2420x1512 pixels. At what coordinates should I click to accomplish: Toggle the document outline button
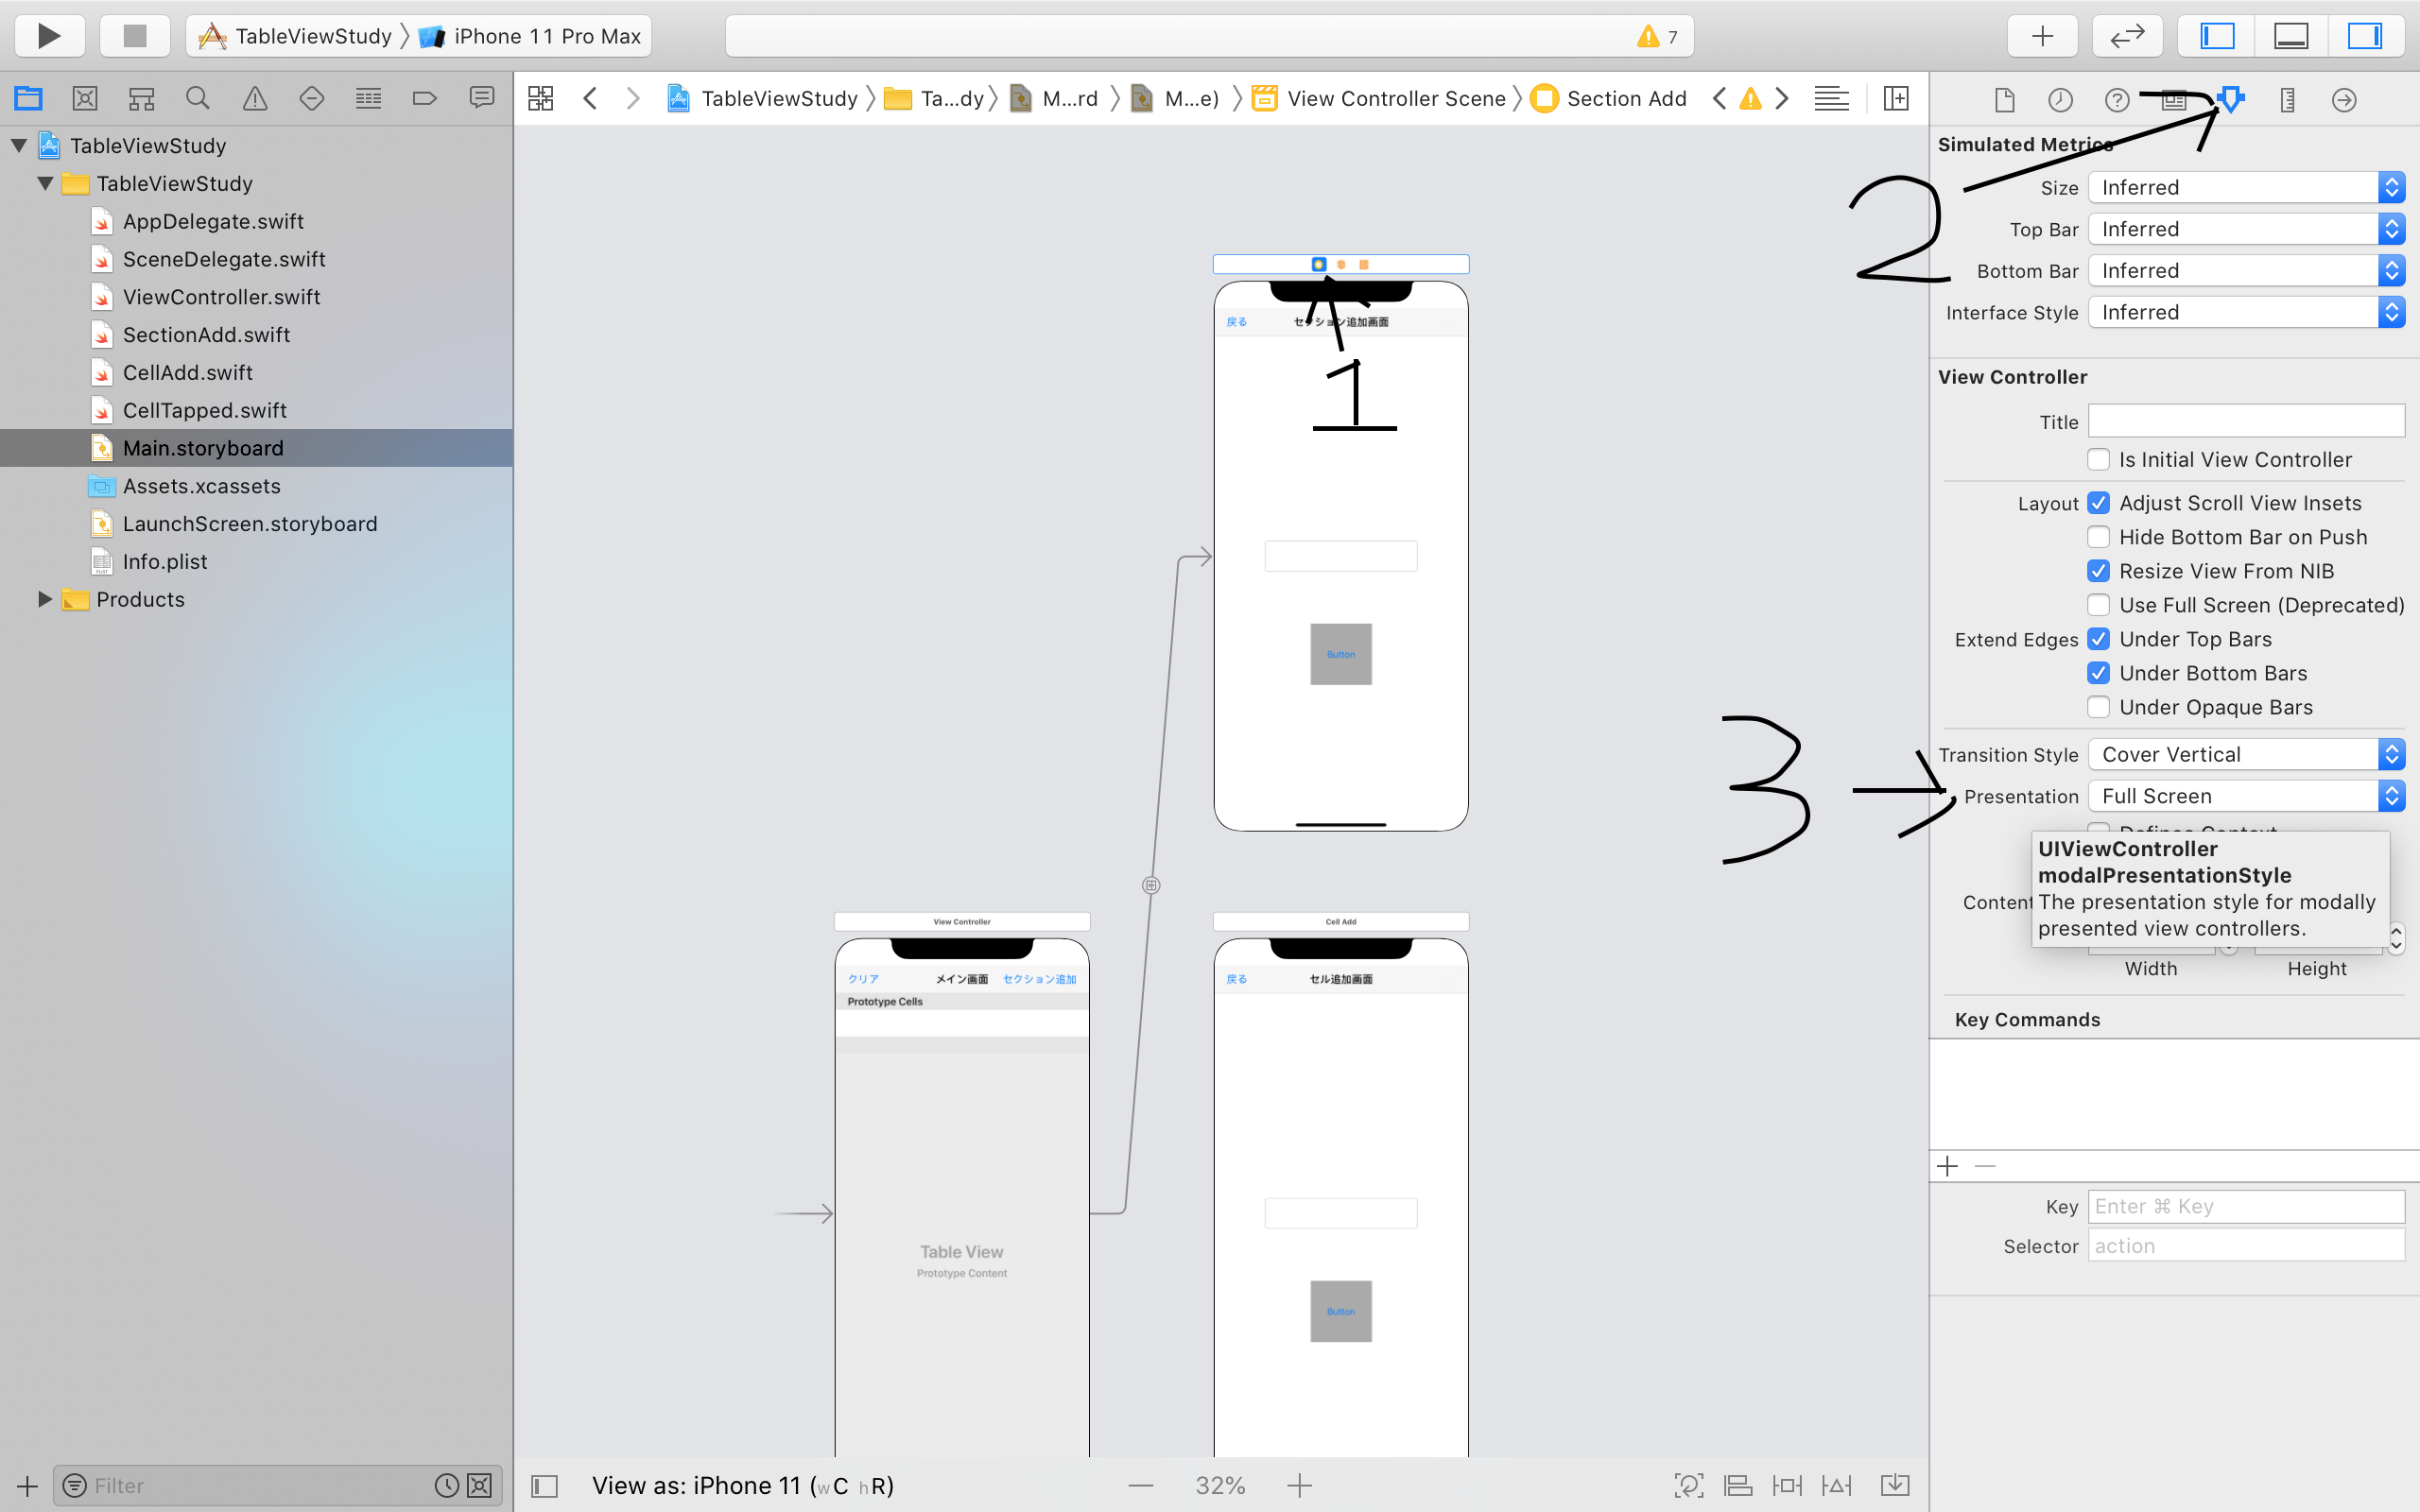pos(544,1486)
